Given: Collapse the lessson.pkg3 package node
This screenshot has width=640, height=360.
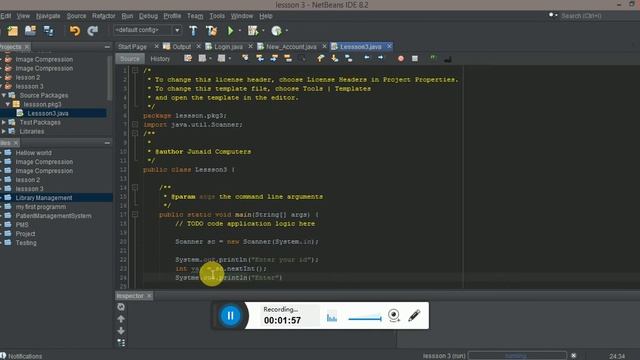Looking at the screenshot, I should click(x=8, y=104).
